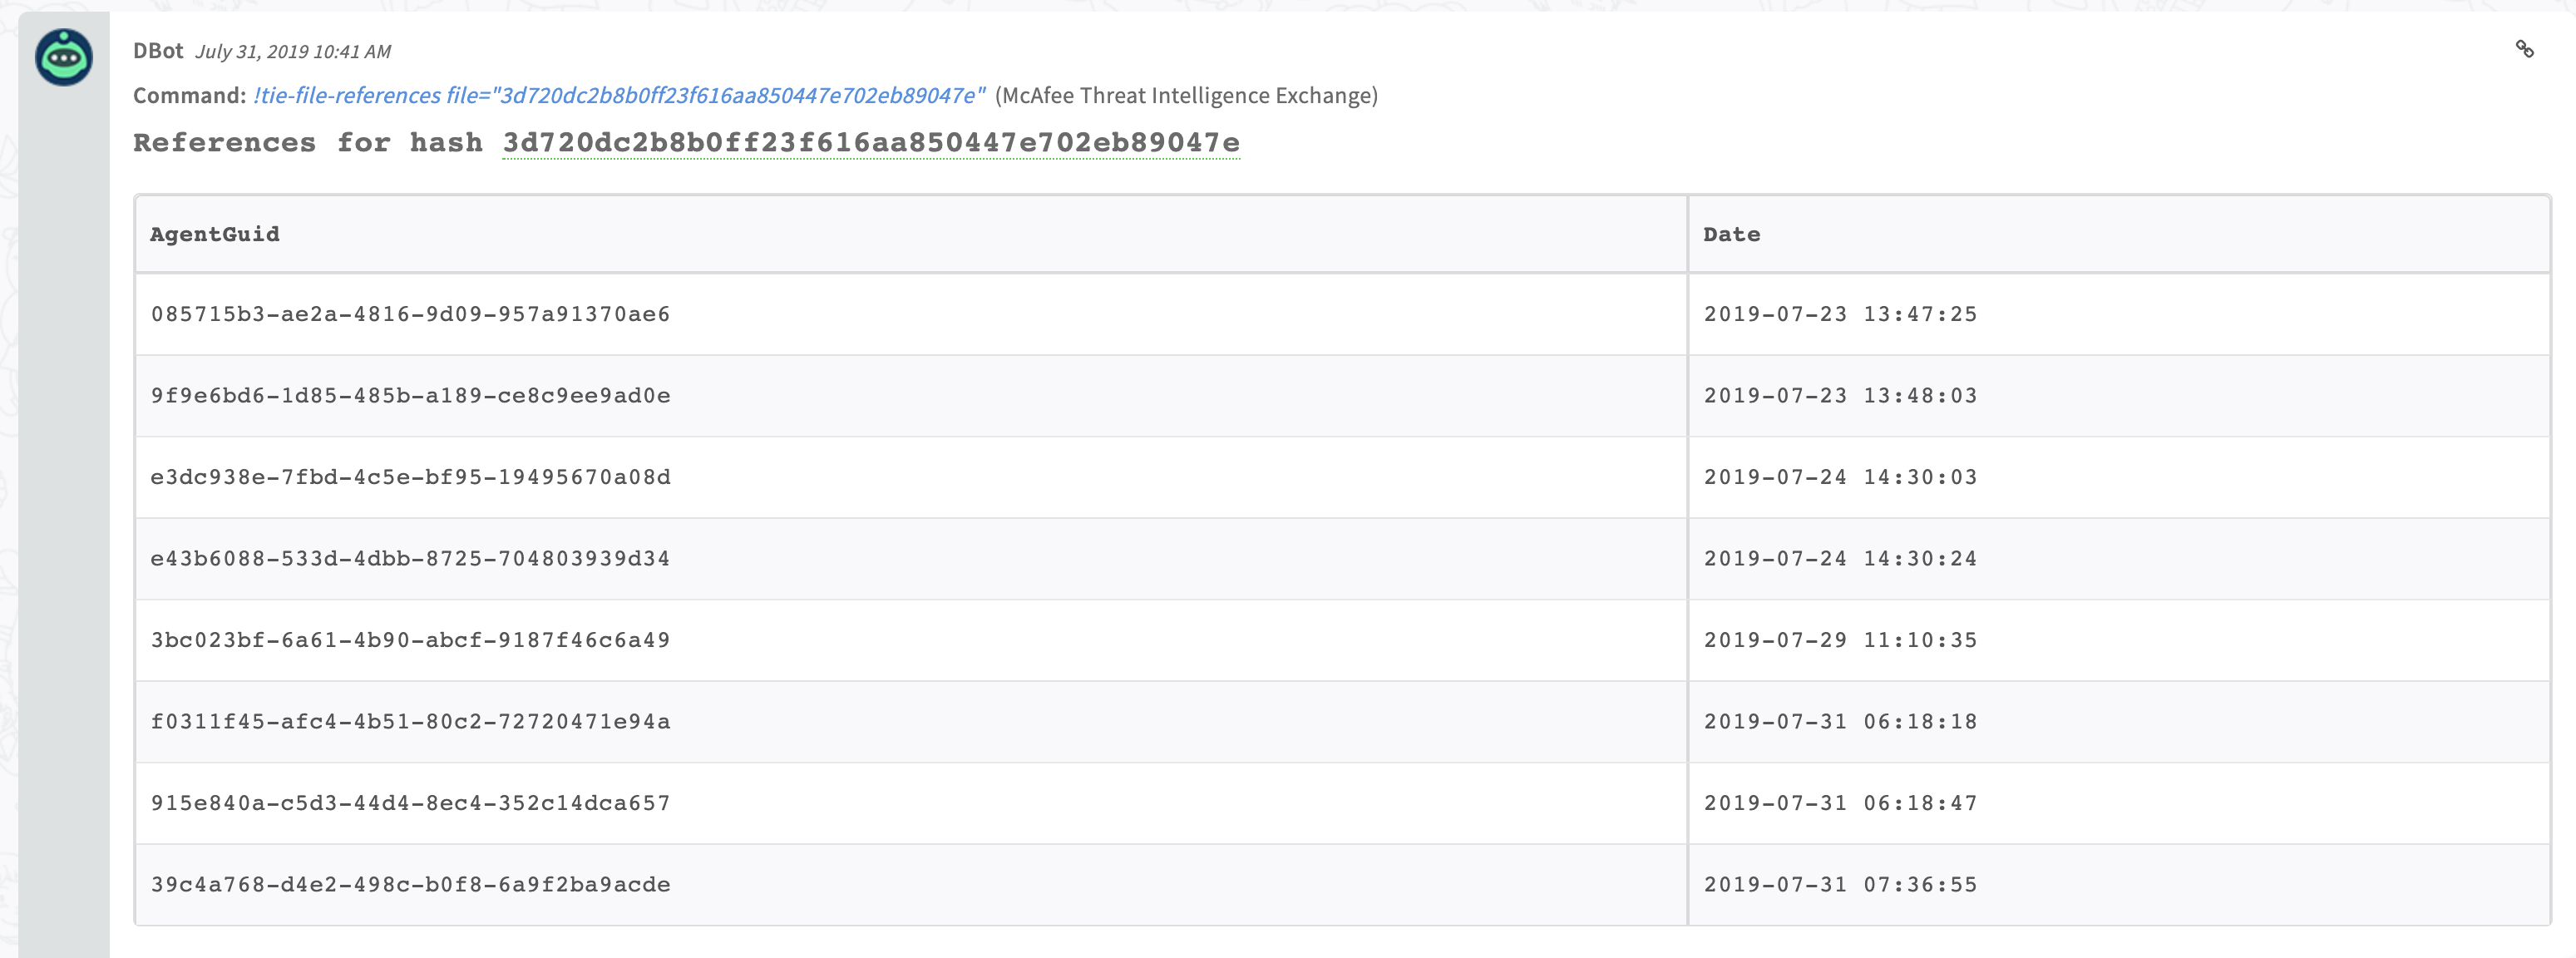Click the permalink chain icon
This screenshot has height=958, width=2576.
[2524, 49]
